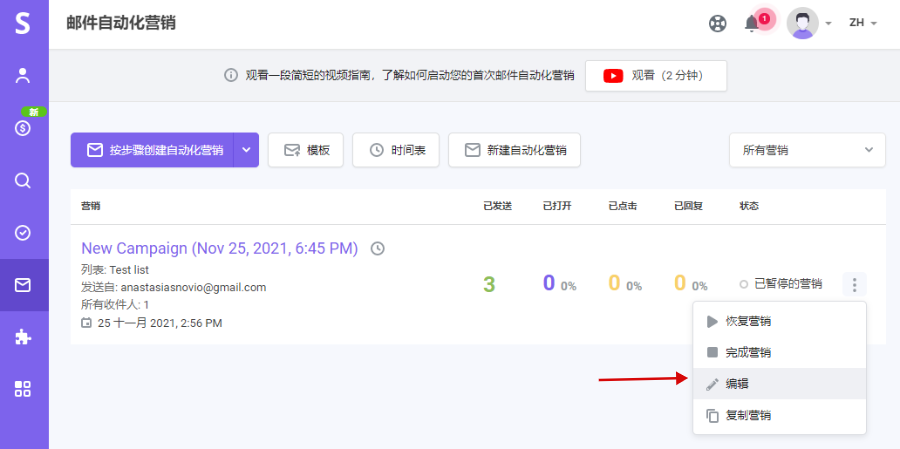This screenshot has width=900, height=449.
Task: Open the search magnifier in sidebar
Action: click(x=22, y=181)
